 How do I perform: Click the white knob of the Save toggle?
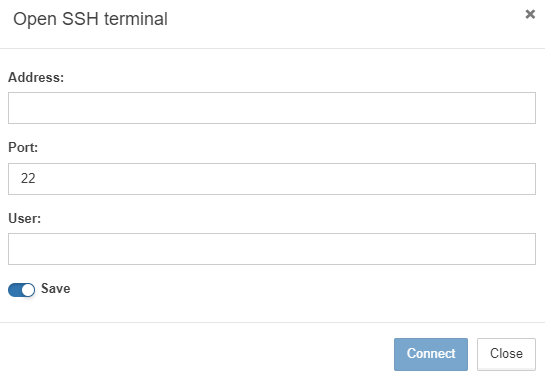pos(28,290)
